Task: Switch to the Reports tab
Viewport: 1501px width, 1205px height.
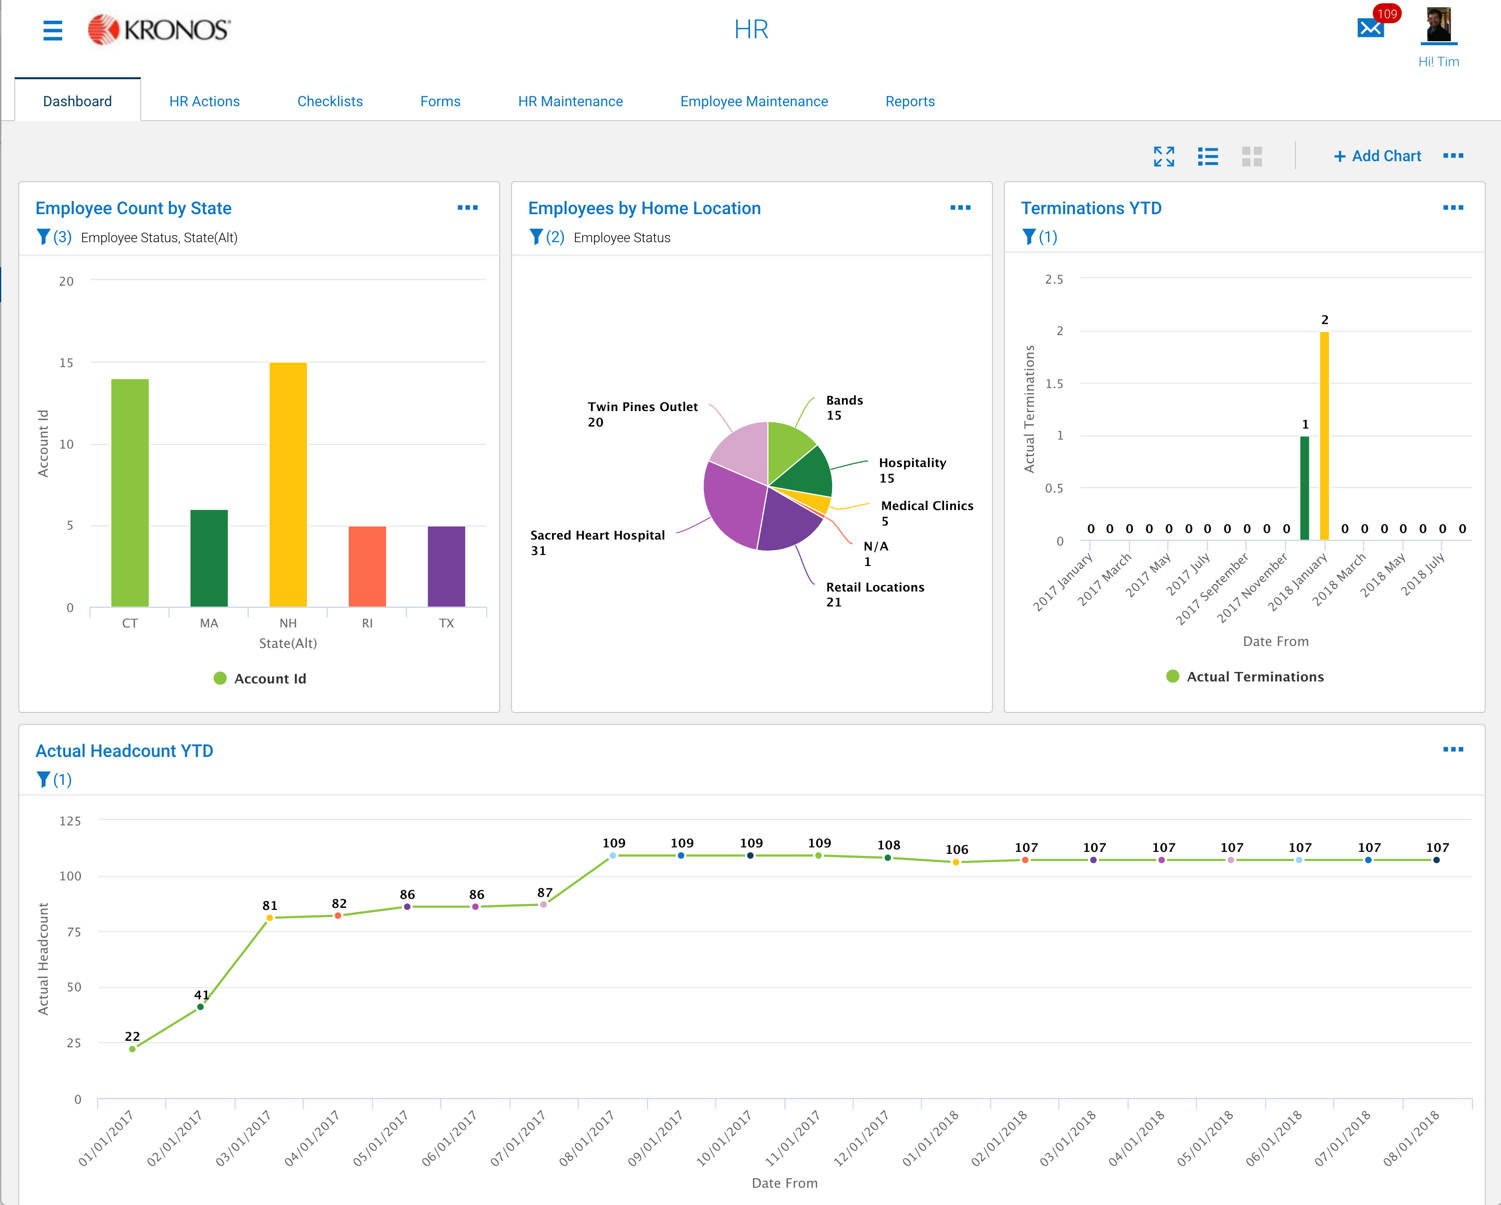Action: point(909,101)
